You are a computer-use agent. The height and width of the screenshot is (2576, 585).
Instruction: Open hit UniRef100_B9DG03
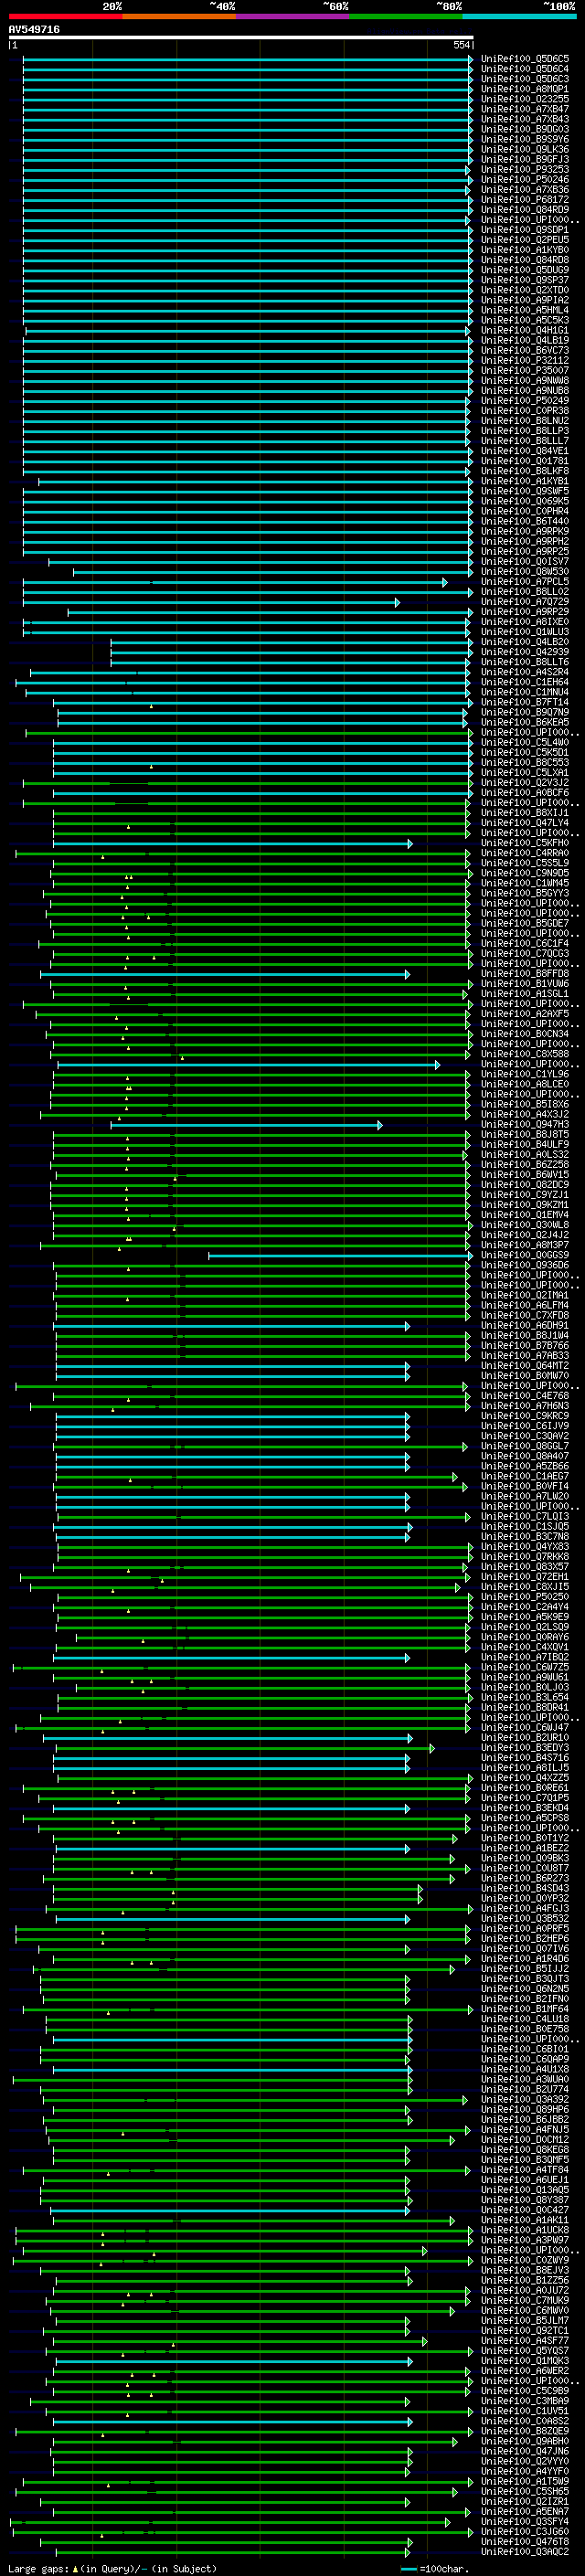tap(525, 130)
